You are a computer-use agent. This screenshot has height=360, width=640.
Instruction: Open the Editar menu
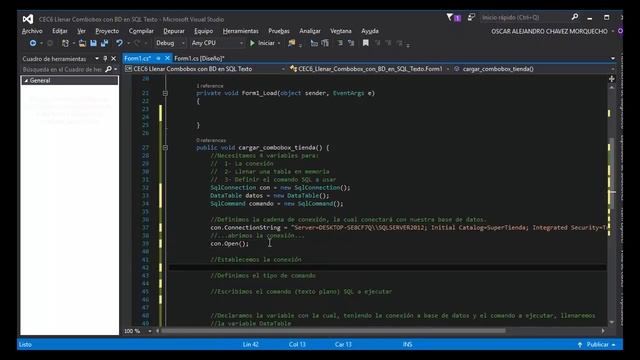point(60,31)
